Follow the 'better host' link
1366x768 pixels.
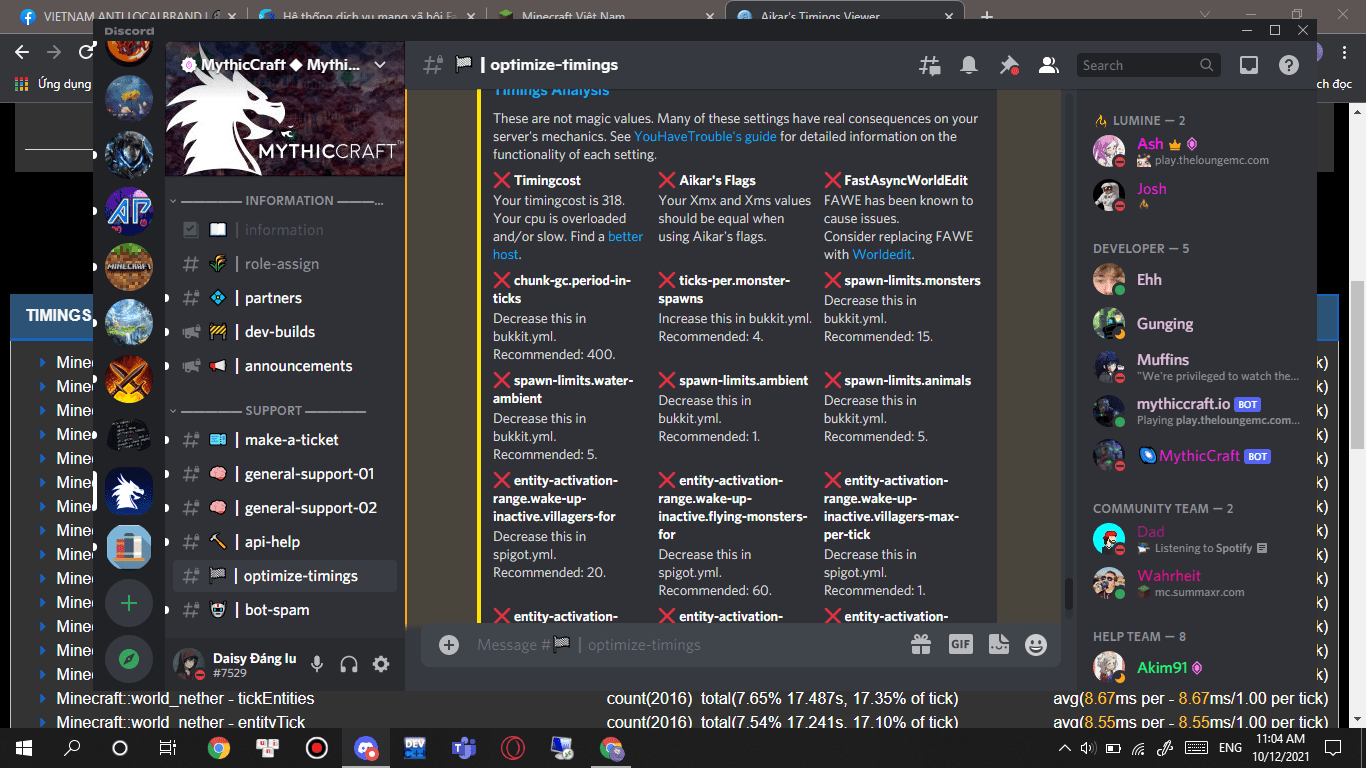click(567, 246)
